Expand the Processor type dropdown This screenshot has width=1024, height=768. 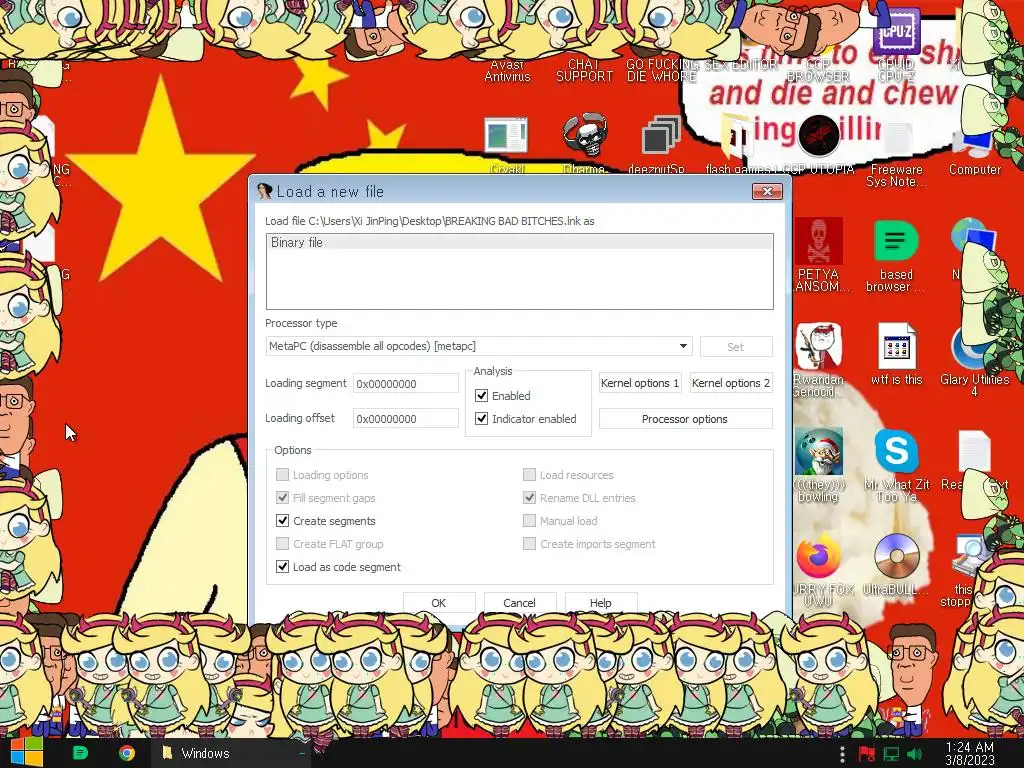[x=683, y=346]
